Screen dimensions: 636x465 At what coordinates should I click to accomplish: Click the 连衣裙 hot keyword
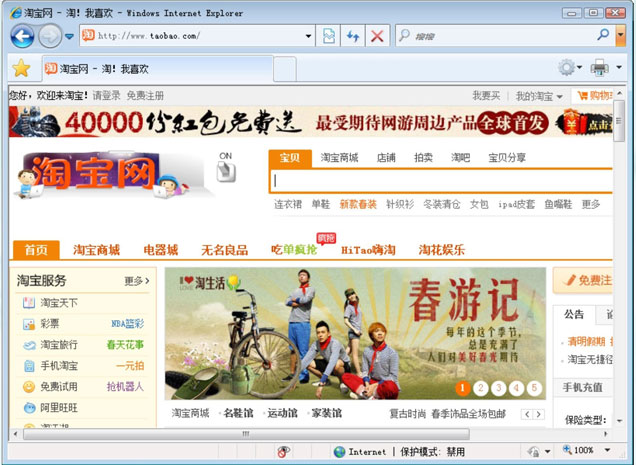coord(288,204)
